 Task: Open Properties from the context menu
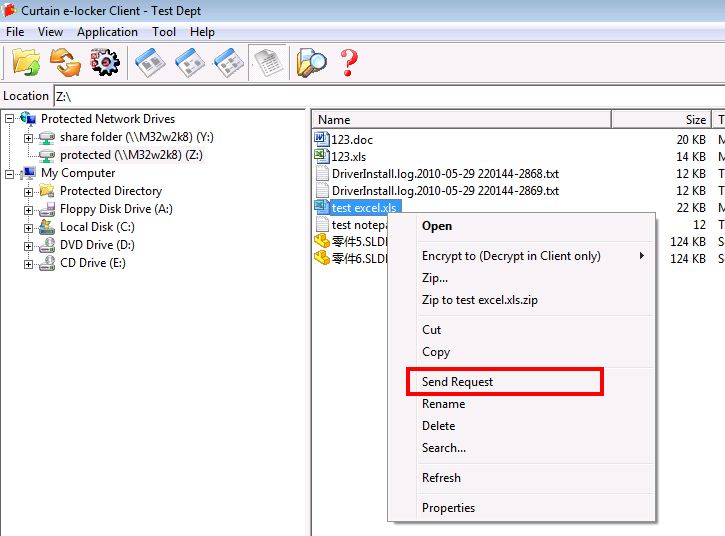(521, 507)
